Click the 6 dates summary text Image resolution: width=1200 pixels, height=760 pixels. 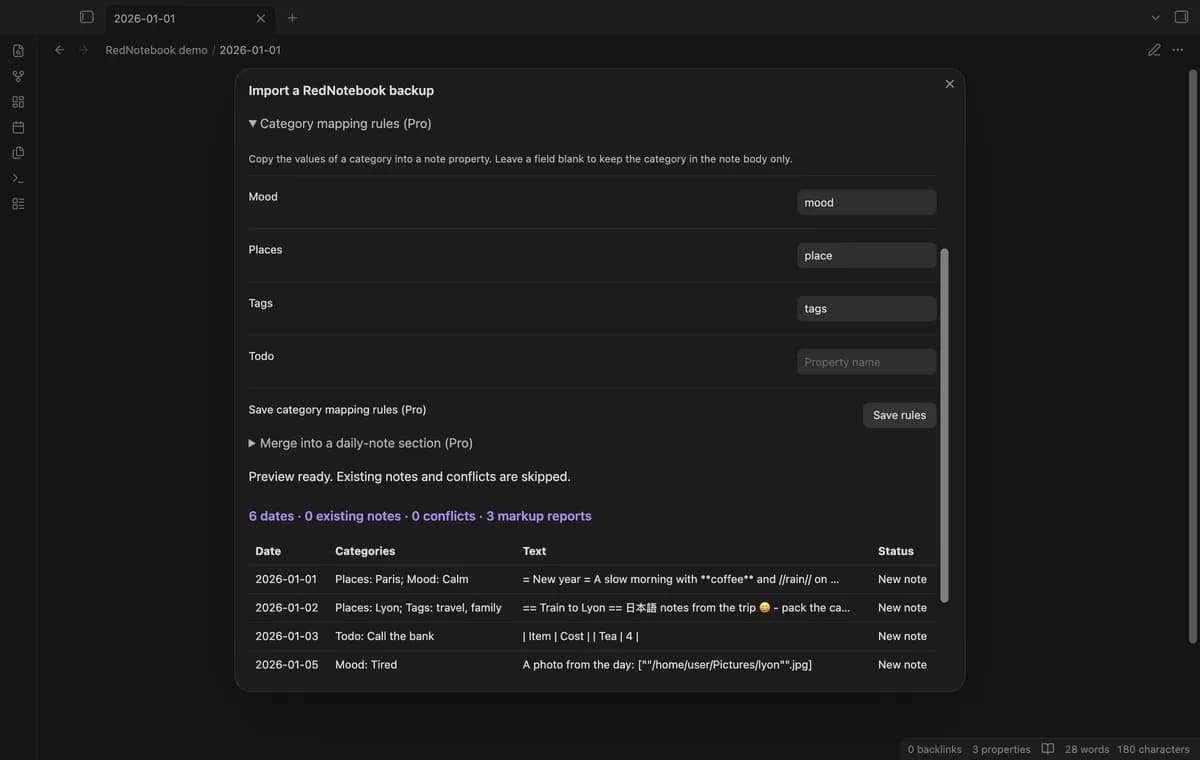(271, 516)
